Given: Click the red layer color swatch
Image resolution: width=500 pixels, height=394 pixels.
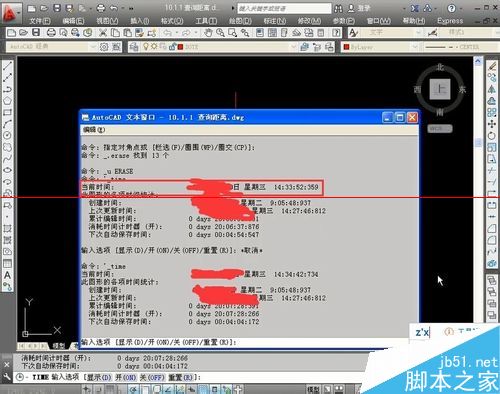Looking at the screenshot, I should 180,47.
